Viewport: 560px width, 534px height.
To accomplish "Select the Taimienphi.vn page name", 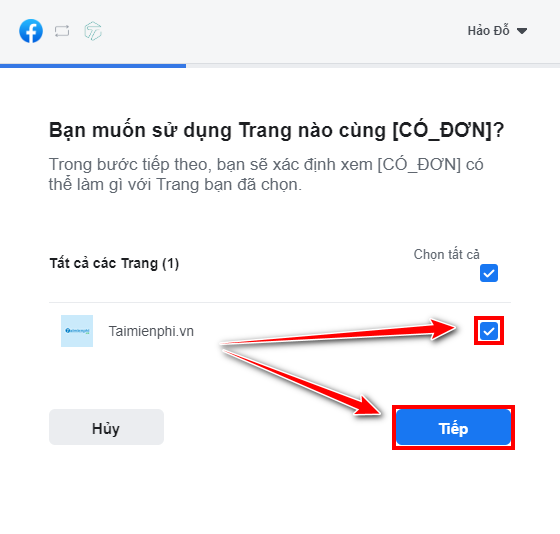I will coord(151,331).
